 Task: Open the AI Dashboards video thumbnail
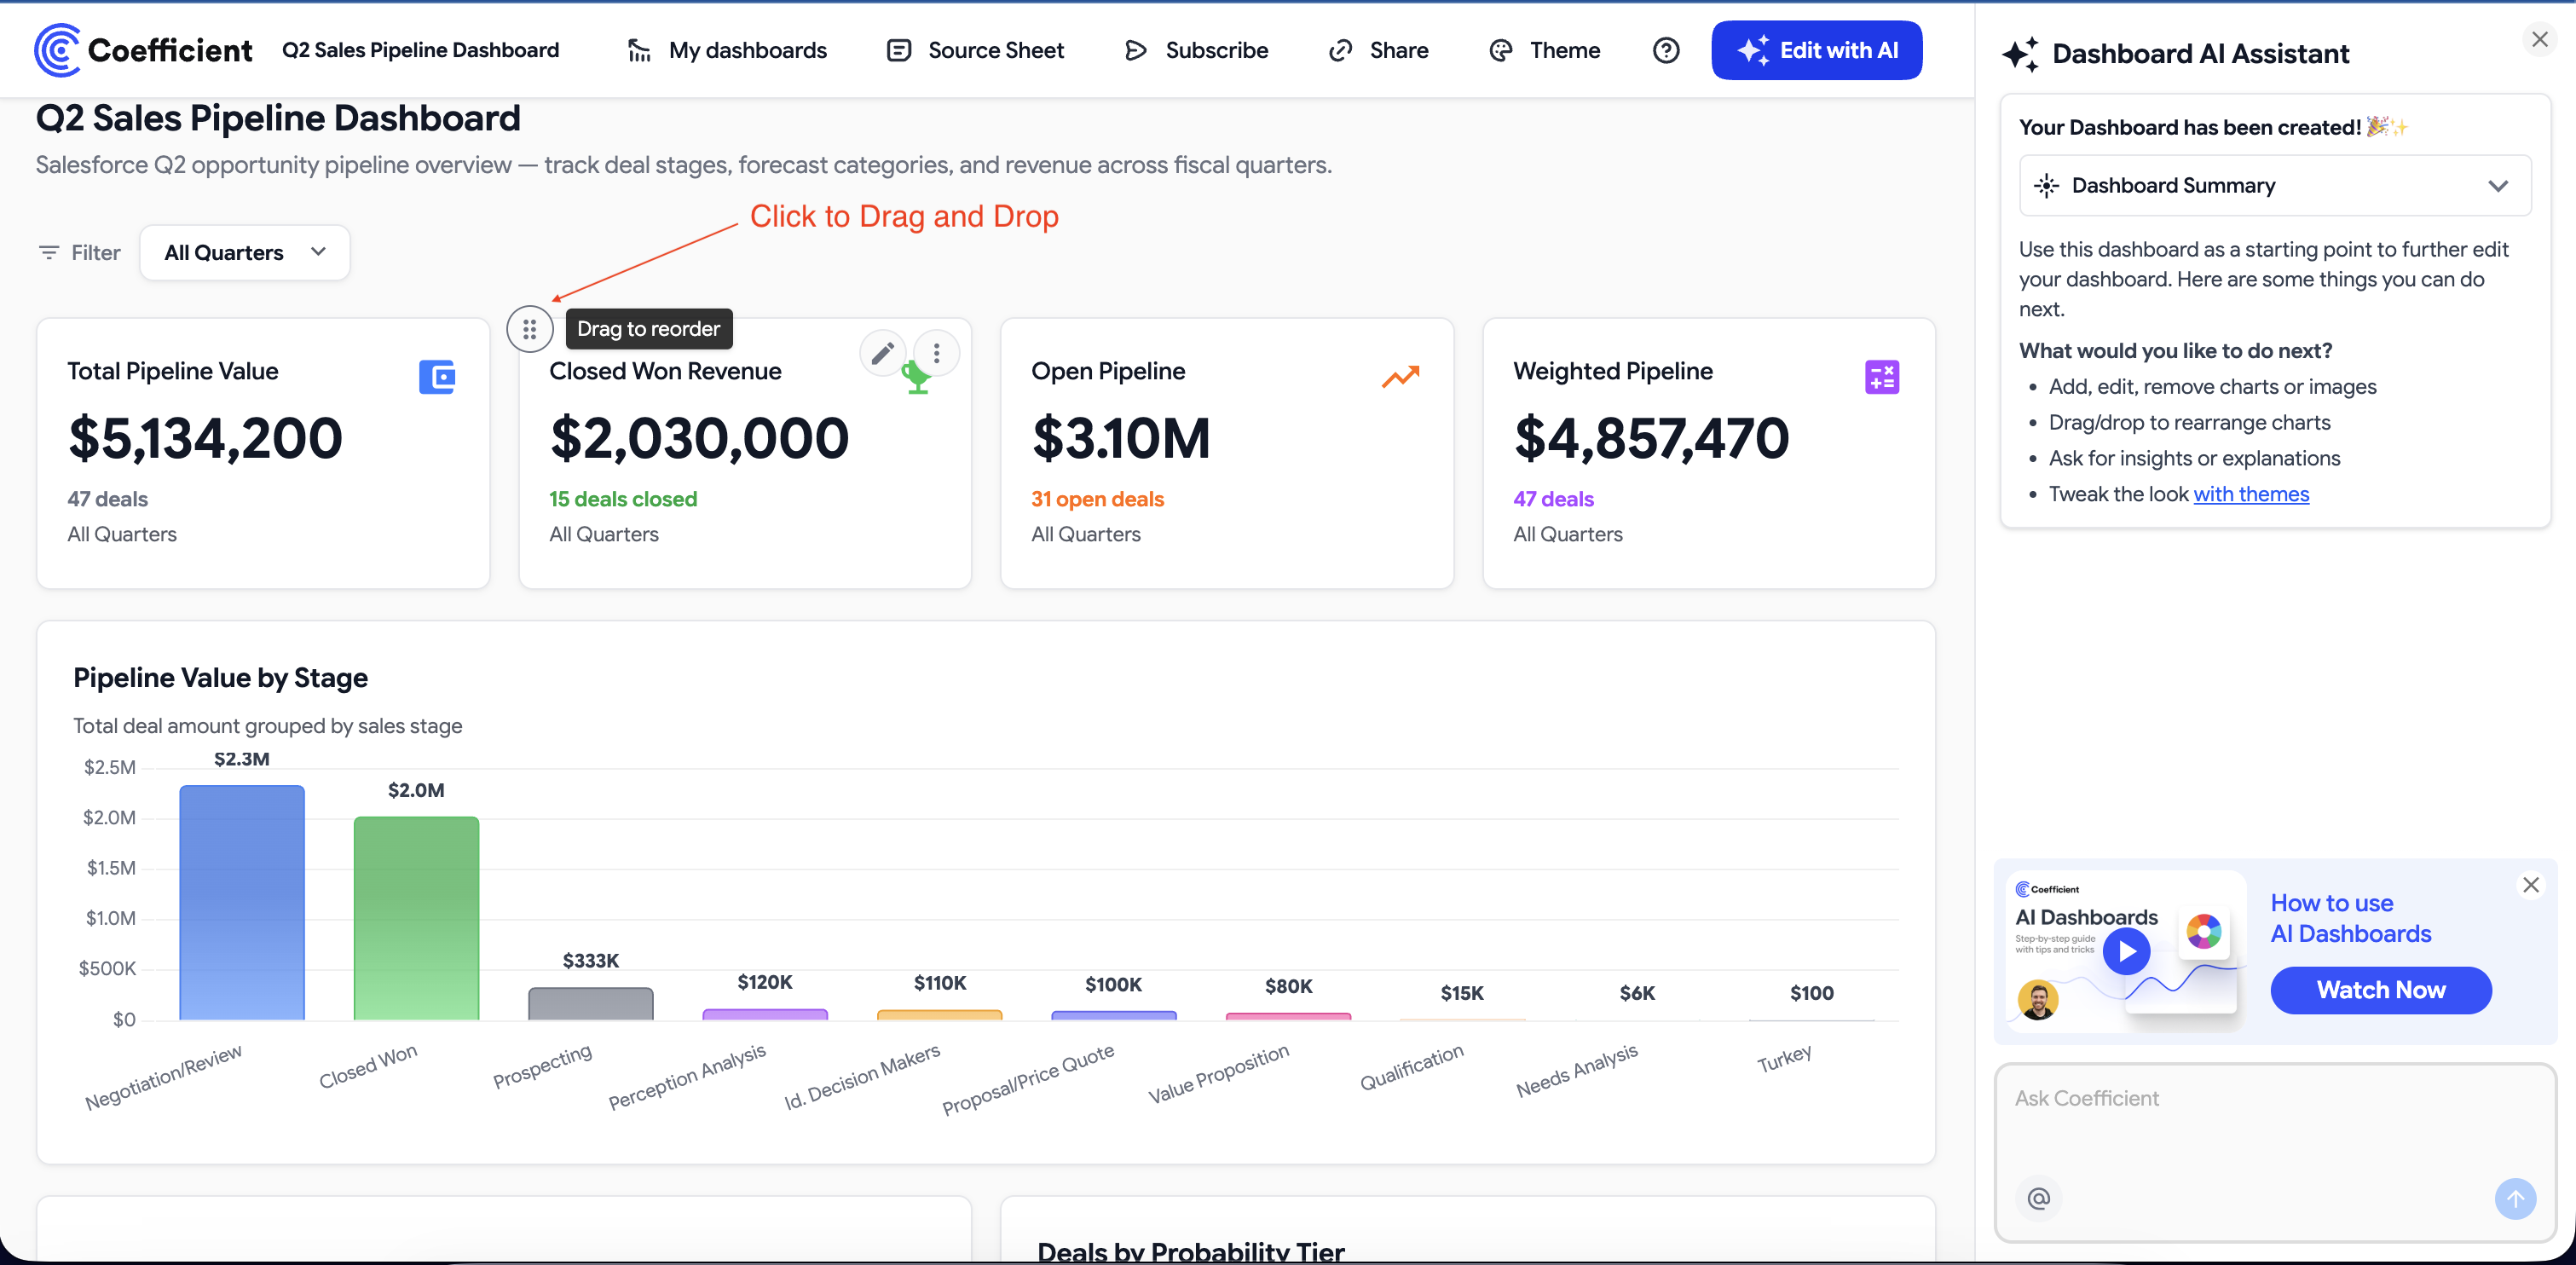(x=2126, y=951)
